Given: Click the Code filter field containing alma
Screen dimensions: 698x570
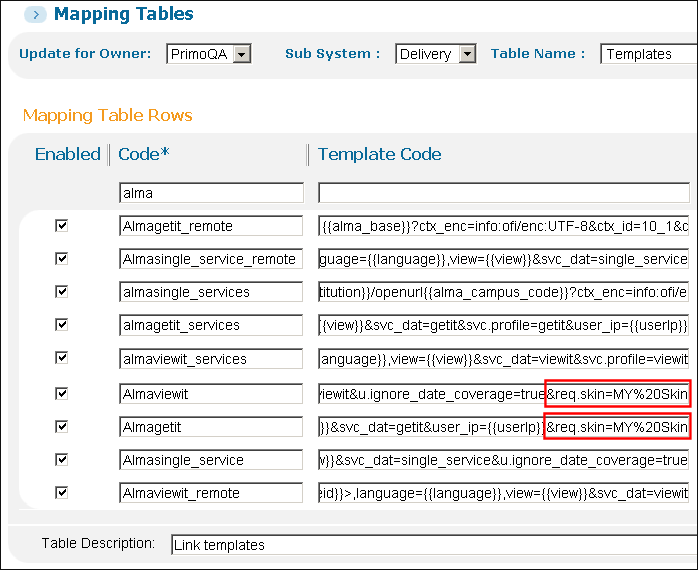Looking at the screenshot, I should click(210, 193).
